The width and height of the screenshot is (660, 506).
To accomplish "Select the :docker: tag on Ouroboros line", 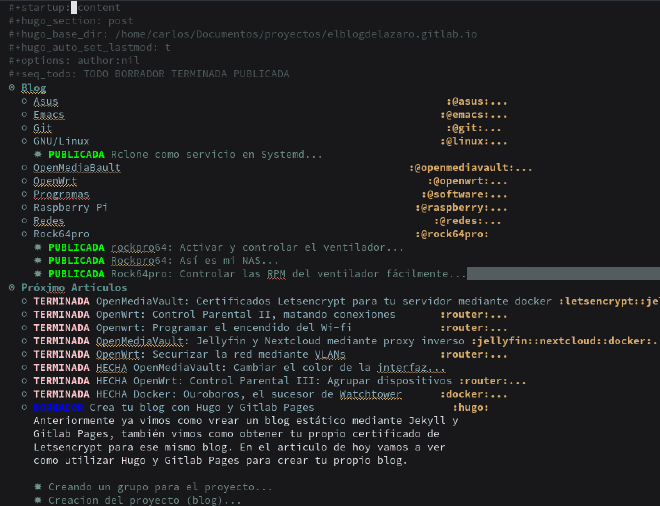I will click(464, 394).
